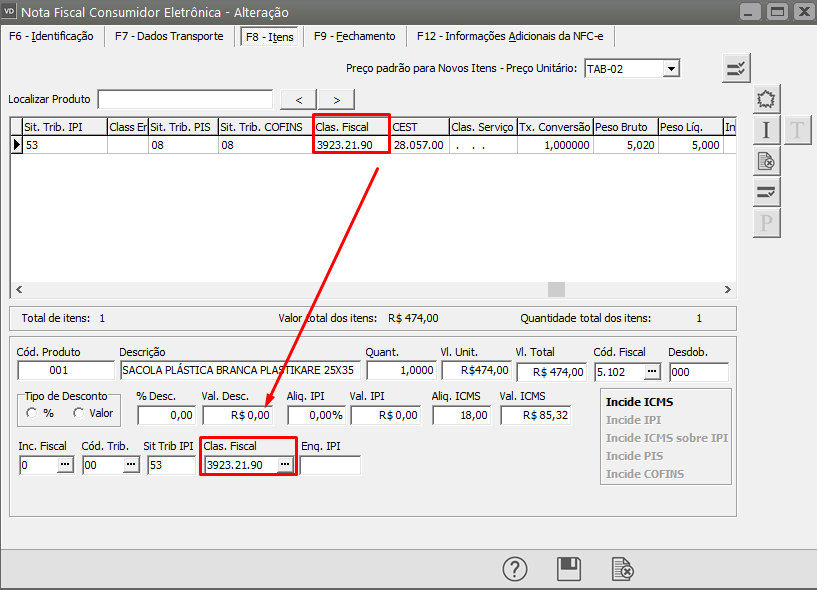
Task: Click the delete item document icon in right toolbar
Action: (x=766, y=160)
